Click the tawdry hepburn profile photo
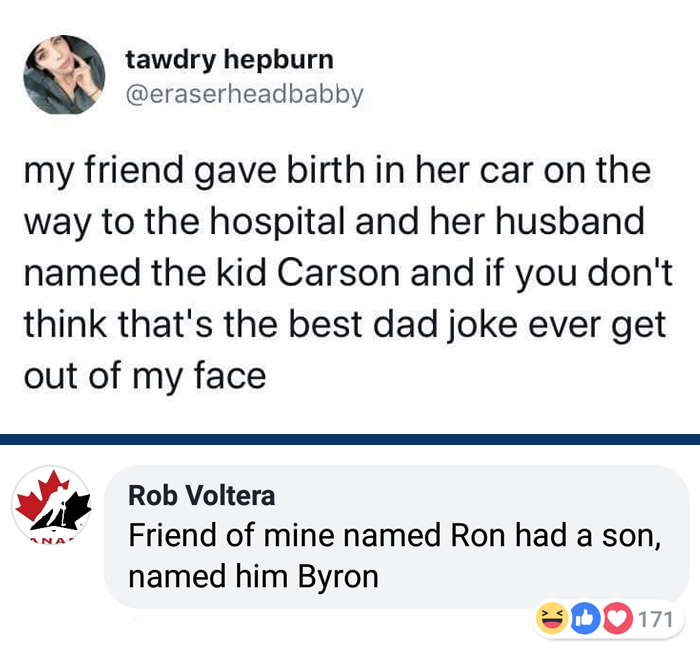The height and width of the screenshot is (658, 700). 65,76
